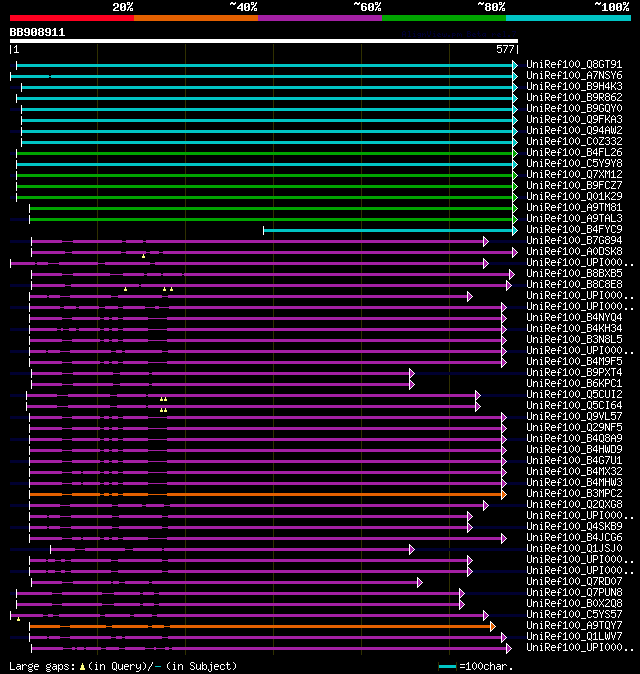The height and width of the screenshot is (674, 640).
Task: Select the query name BB908911
Action: click(37, 32)
